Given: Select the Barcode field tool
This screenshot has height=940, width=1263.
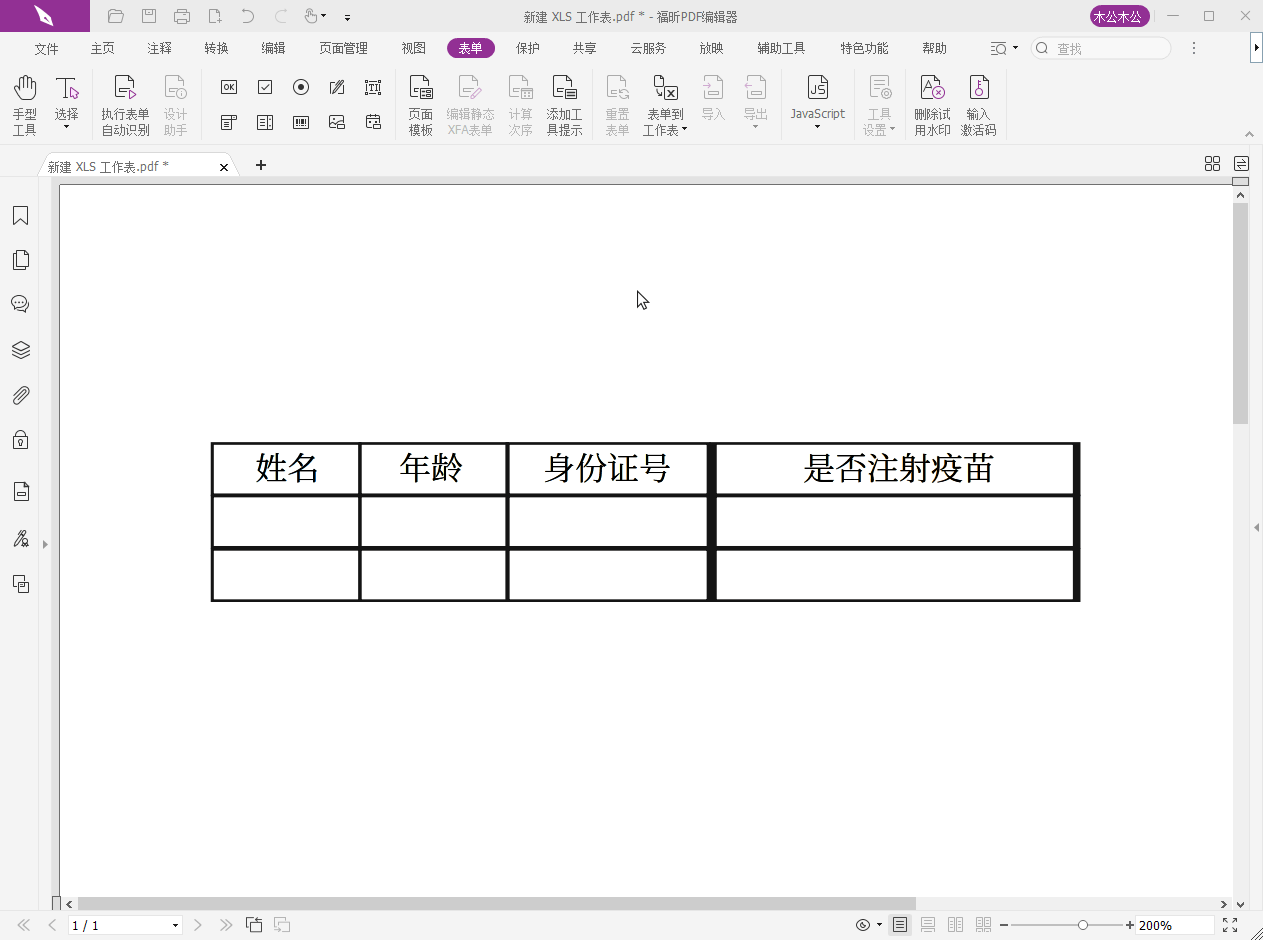Looking at the screenshot, I should point(300,122).
